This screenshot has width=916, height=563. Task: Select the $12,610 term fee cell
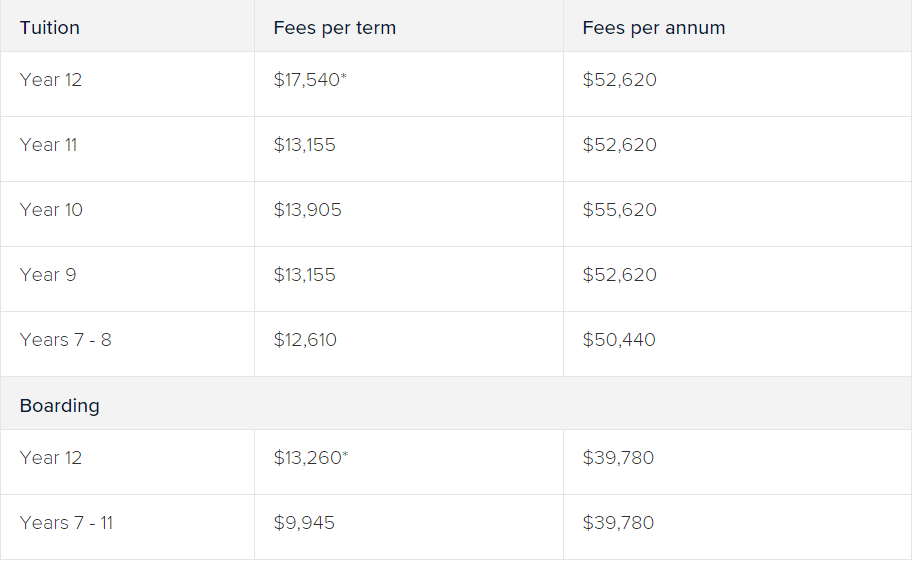(305, 340)
